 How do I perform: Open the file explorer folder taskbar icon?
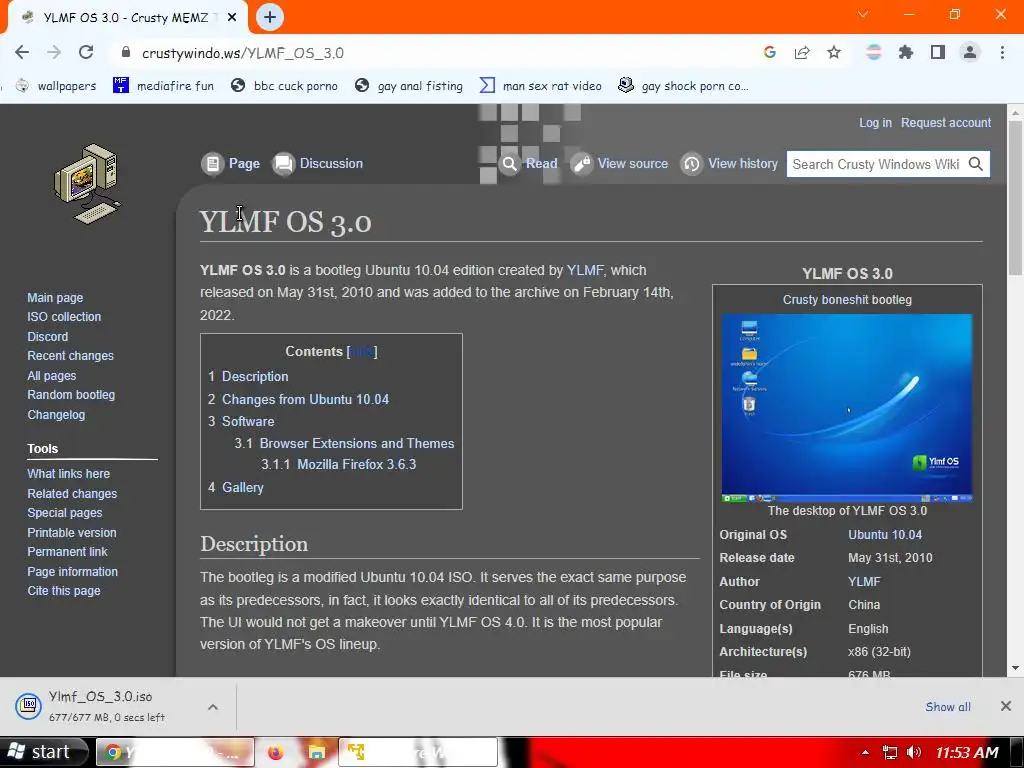point(317,752)
